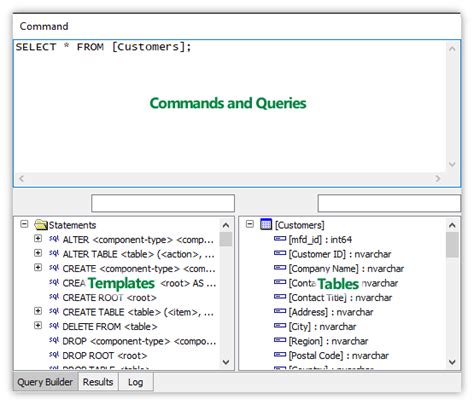
Task: Open the Results tab
Action: pos(98,382)
